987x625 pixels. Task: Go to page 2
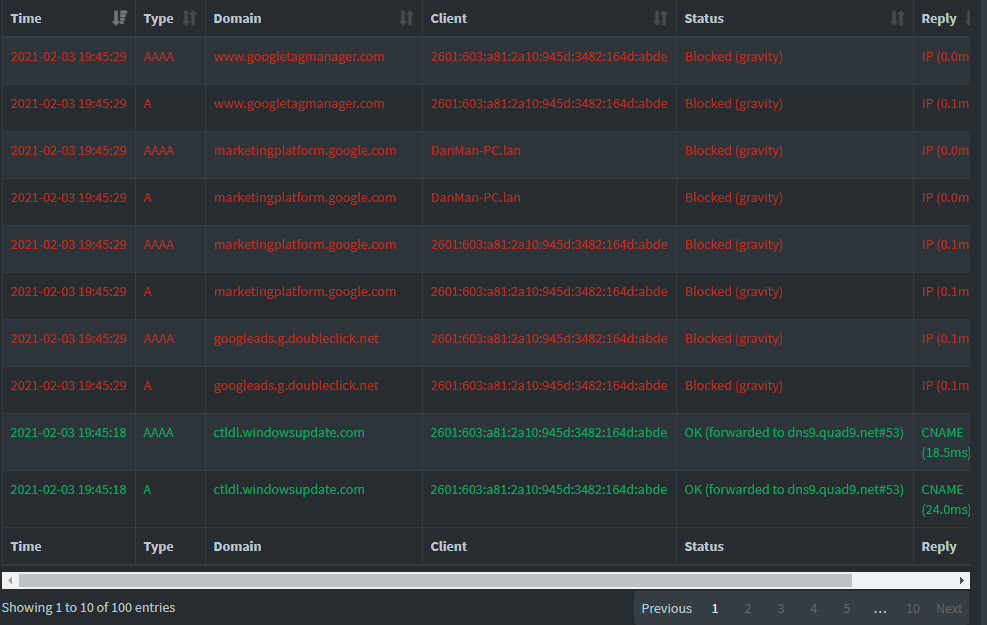[747, 609]
